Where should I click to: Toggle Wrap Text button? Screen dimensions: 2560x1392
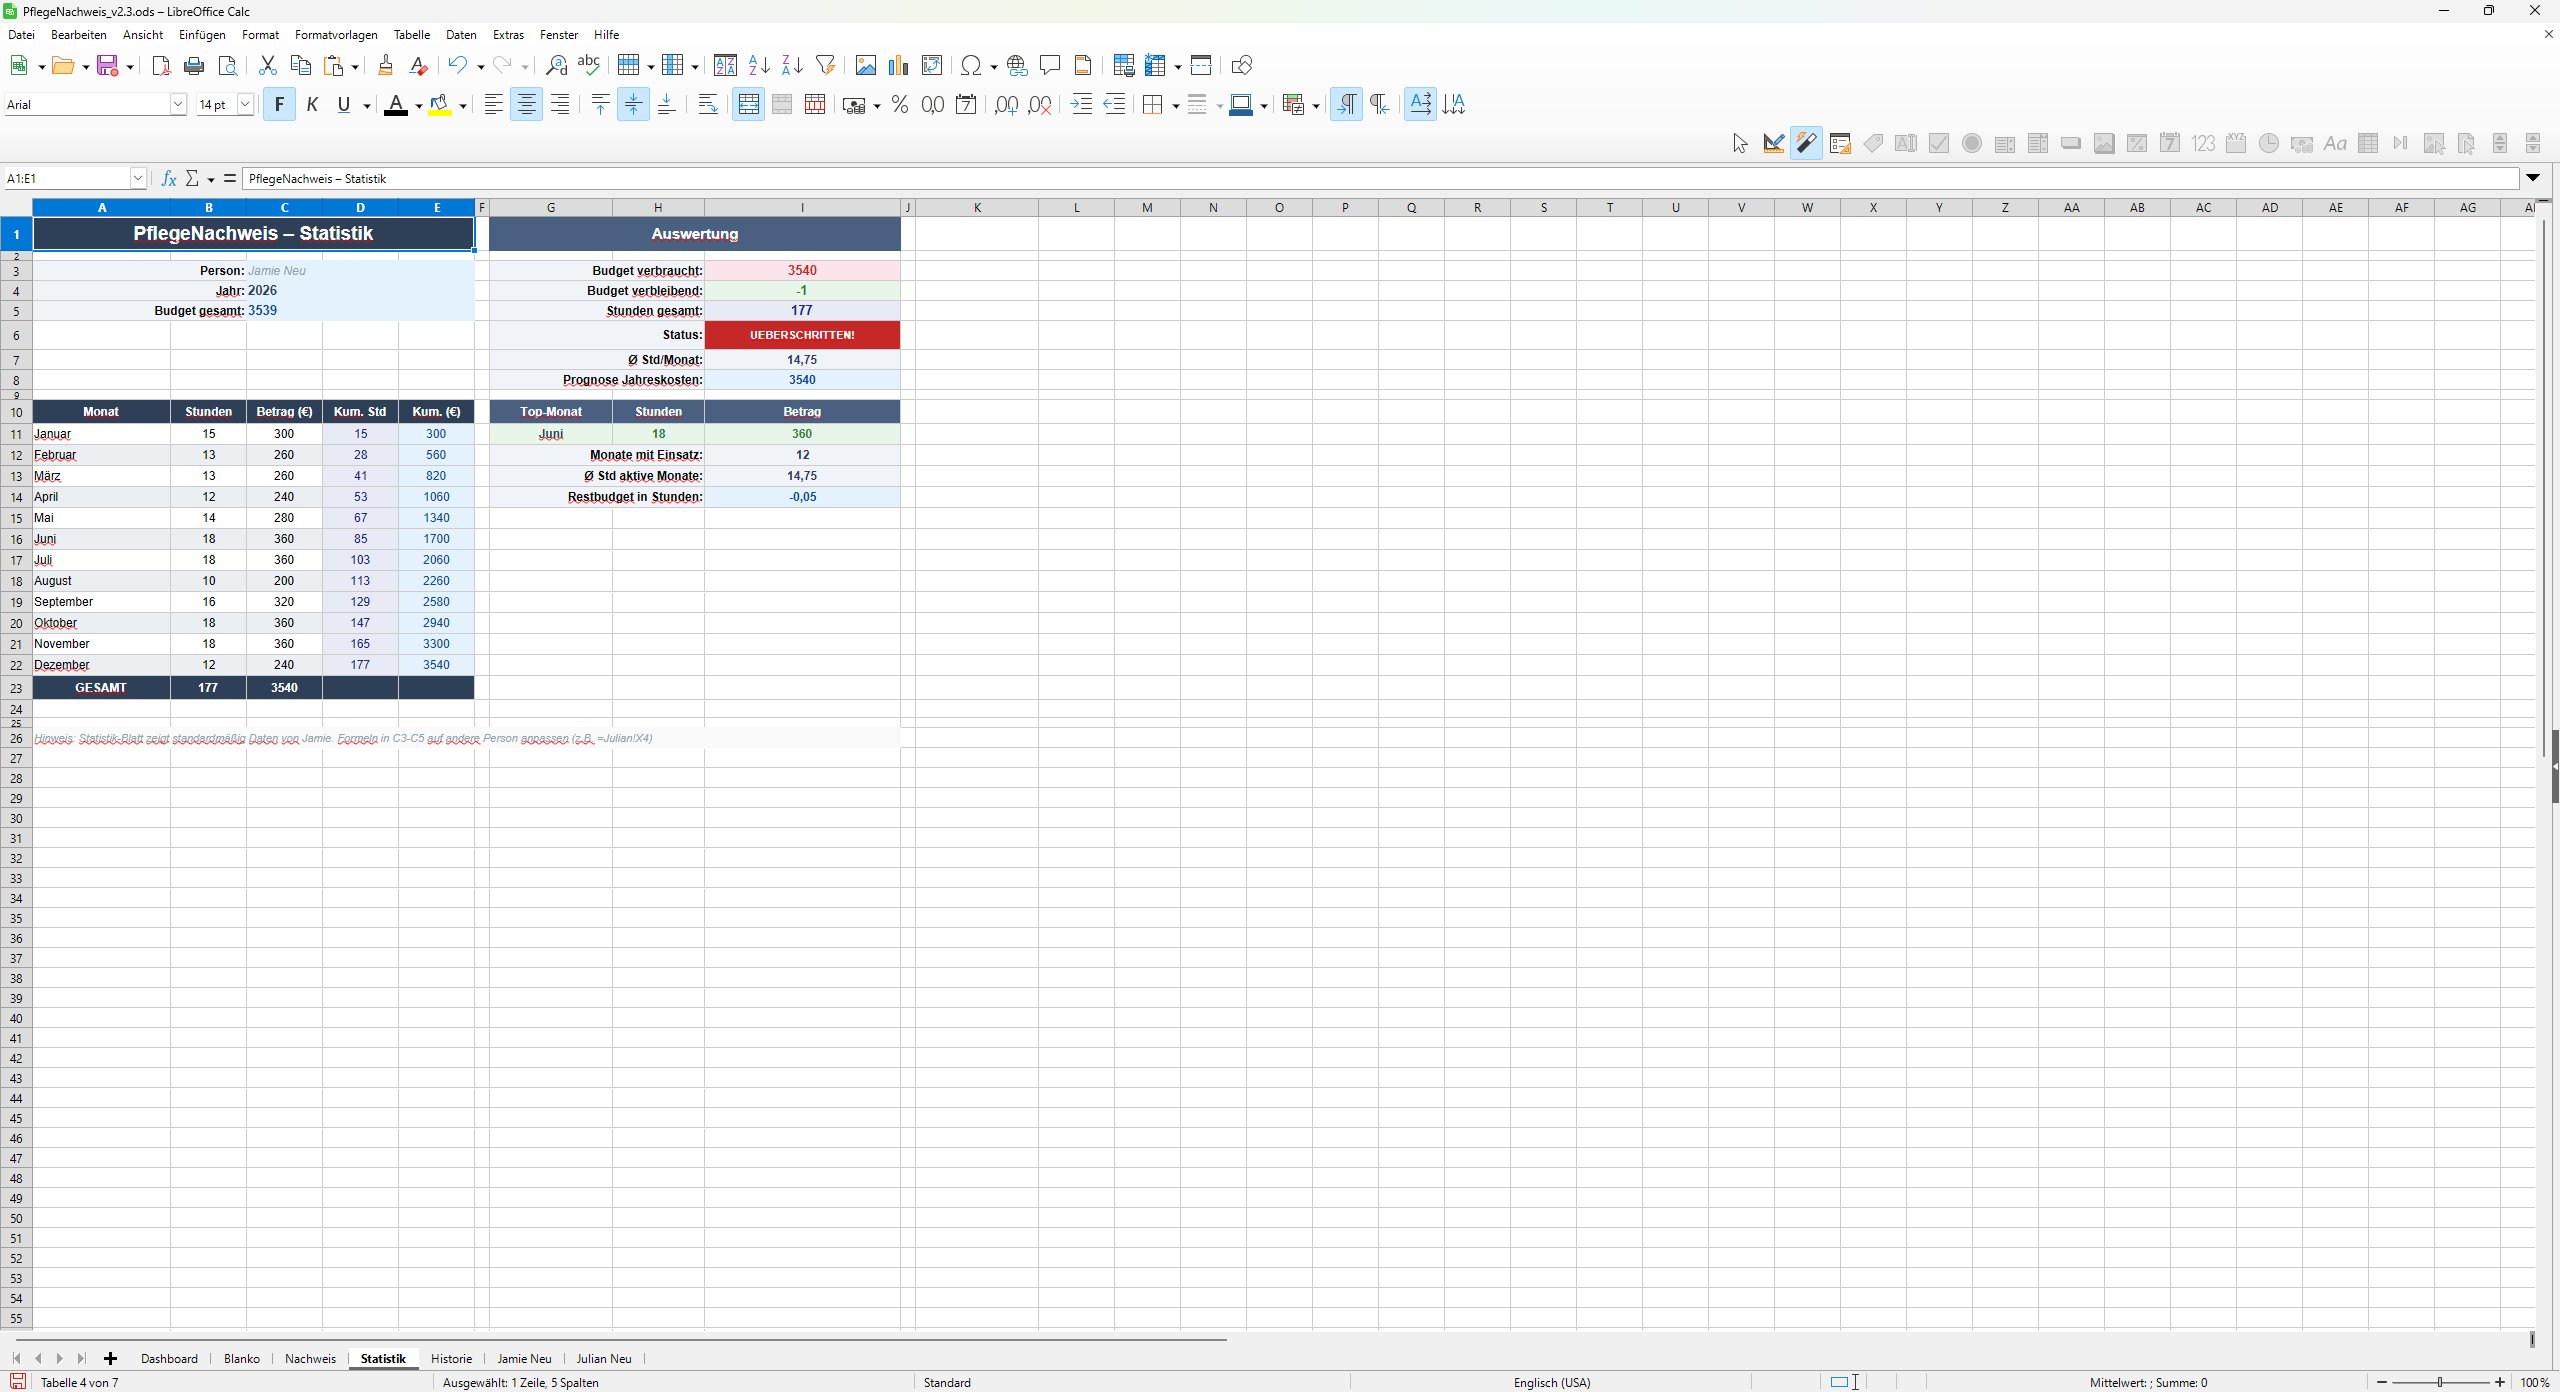coord(708,105)
